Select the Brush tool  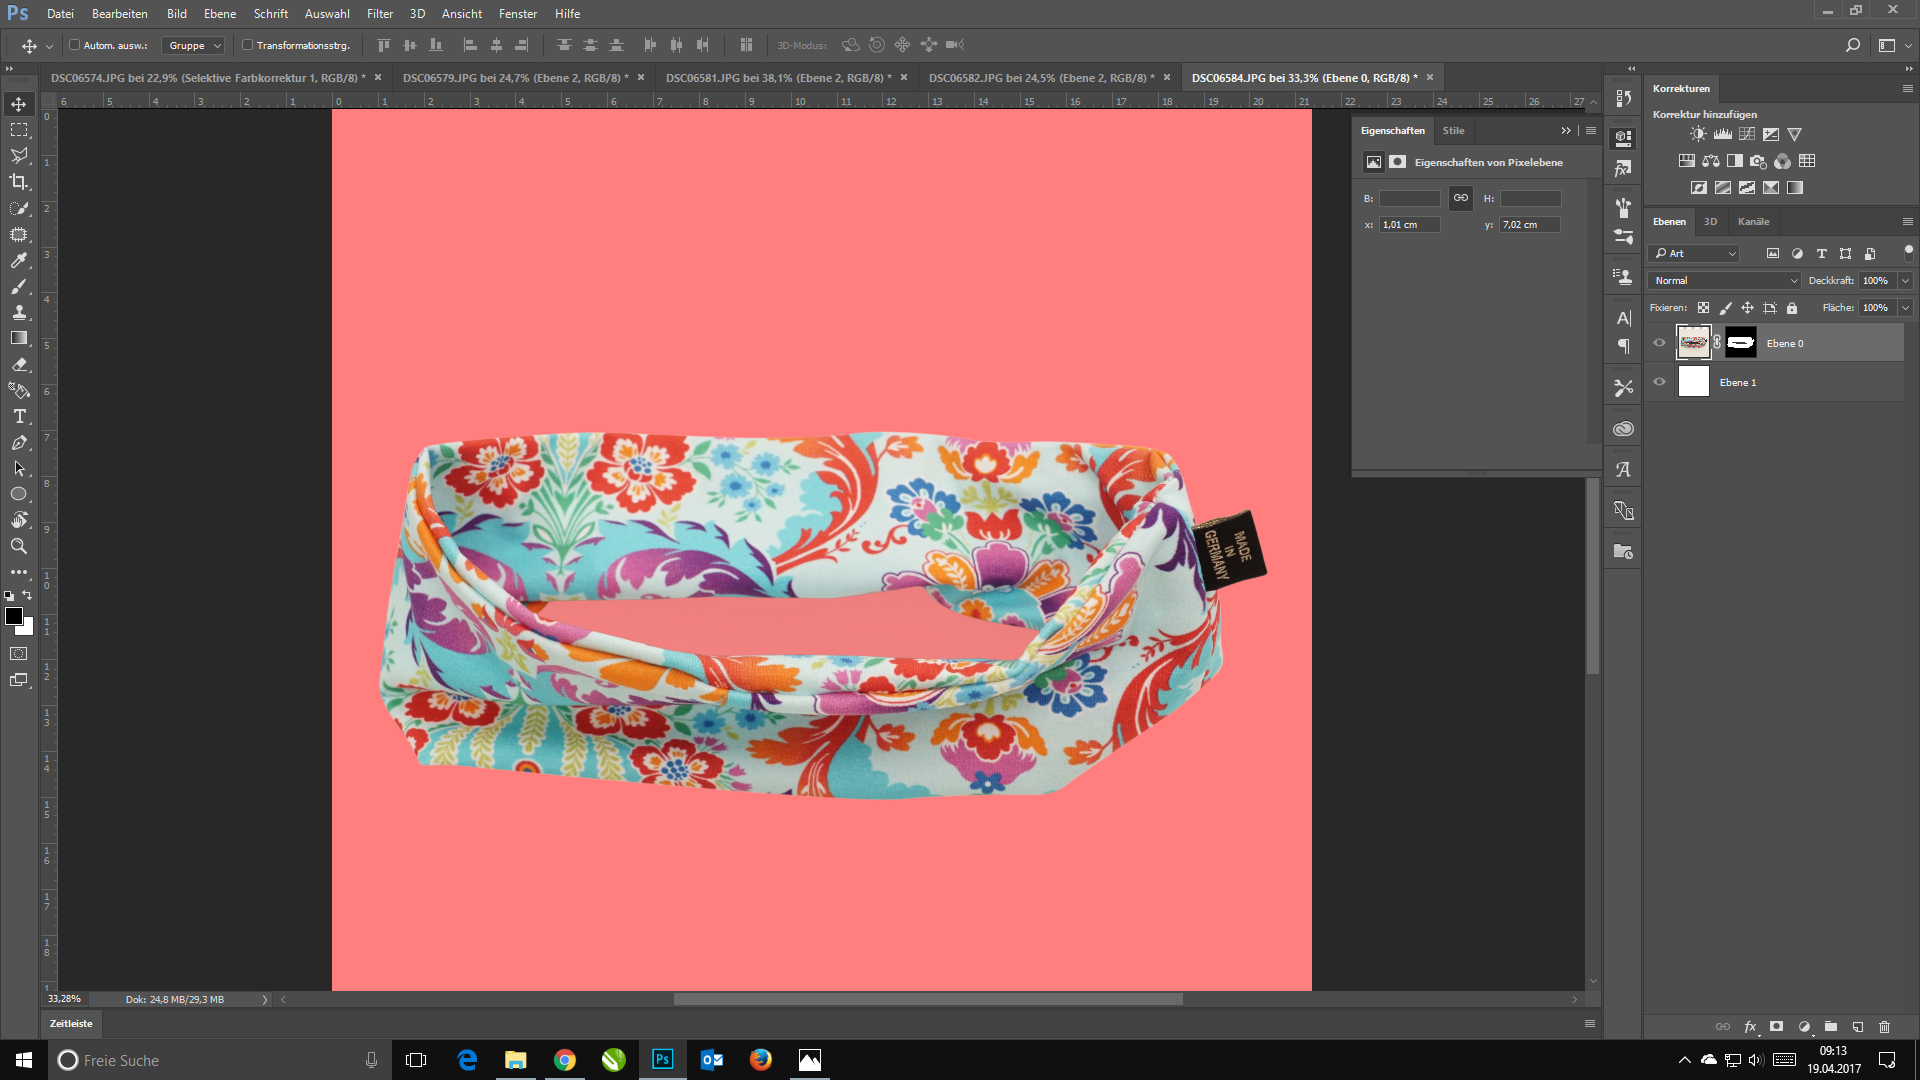coord(19,287)
